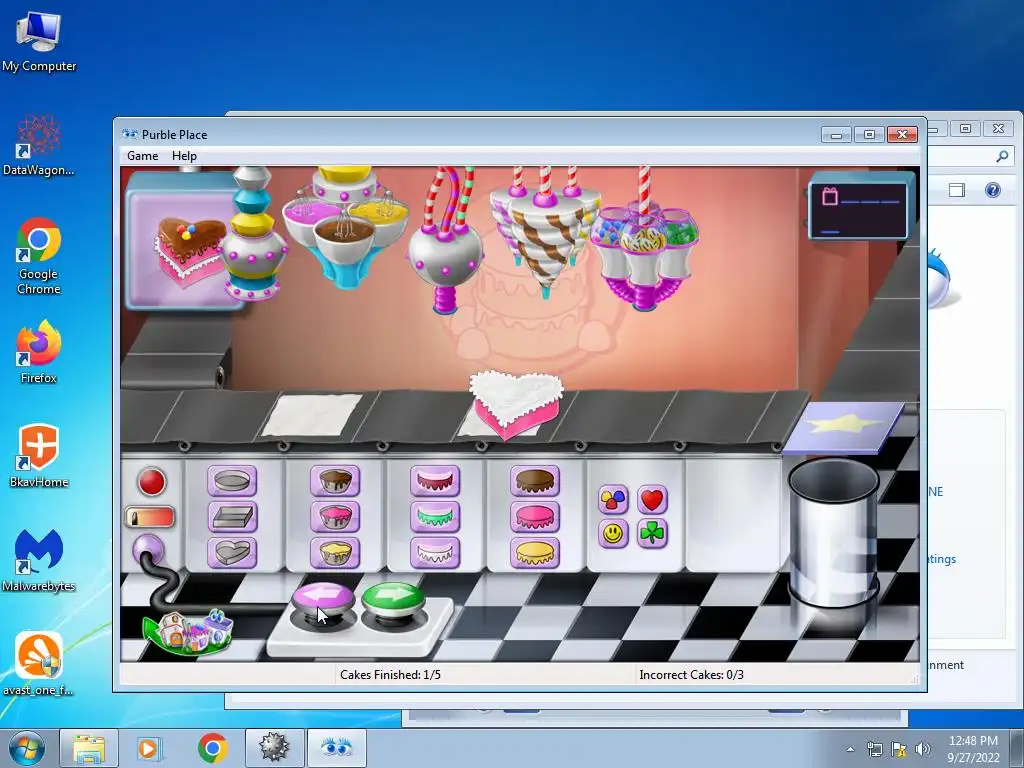Image resolution: width=1024 pixels, height=768 pixels.
Task: Click the heart cake on the conveyor
Action: [516, 404]
